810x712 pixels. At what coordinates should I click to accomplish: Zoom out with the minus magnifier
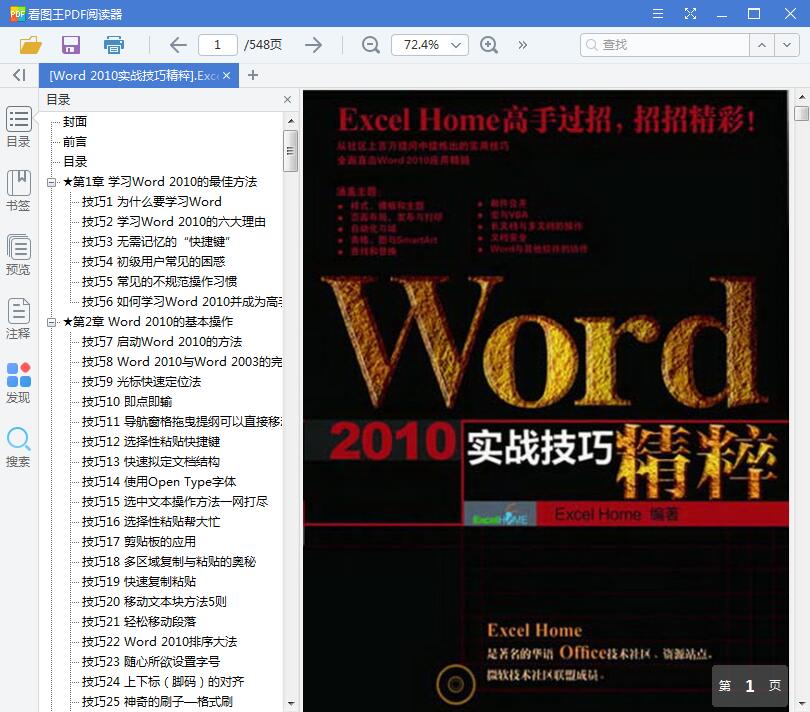pyautogui.click(x=370, y=45)
